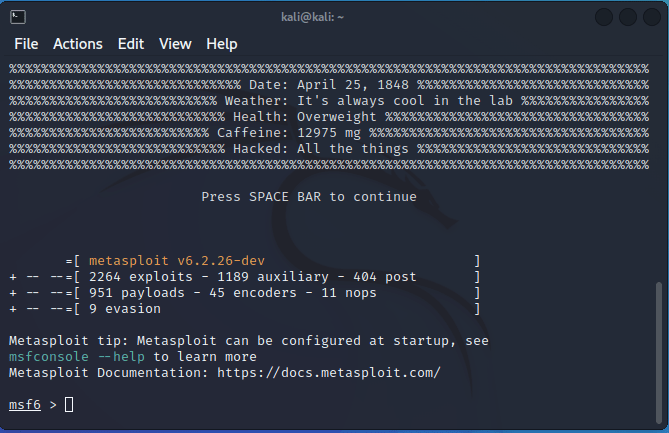
Task: Click the 'Caffeine: 12975 mg' text
Action: pyautogui.click(x=289, y=133)
